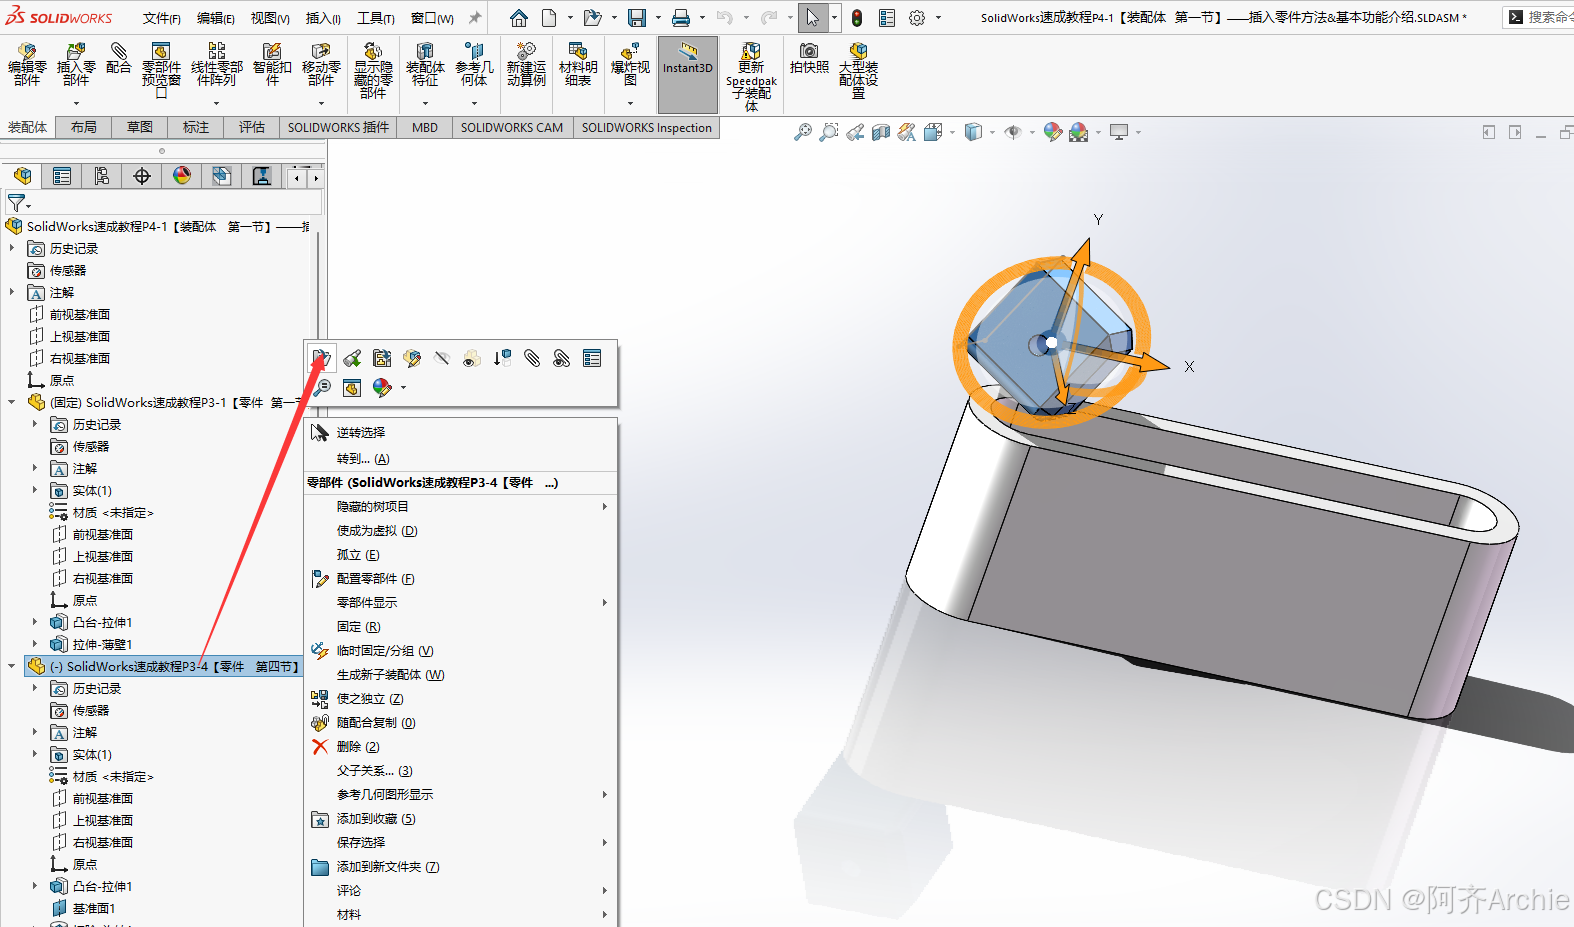Image resolution: width=1574 pixels, height=927 pixels.
Task: Click the Reference Geometry (参考几何体) icon
Action: [x=474, y=64]
